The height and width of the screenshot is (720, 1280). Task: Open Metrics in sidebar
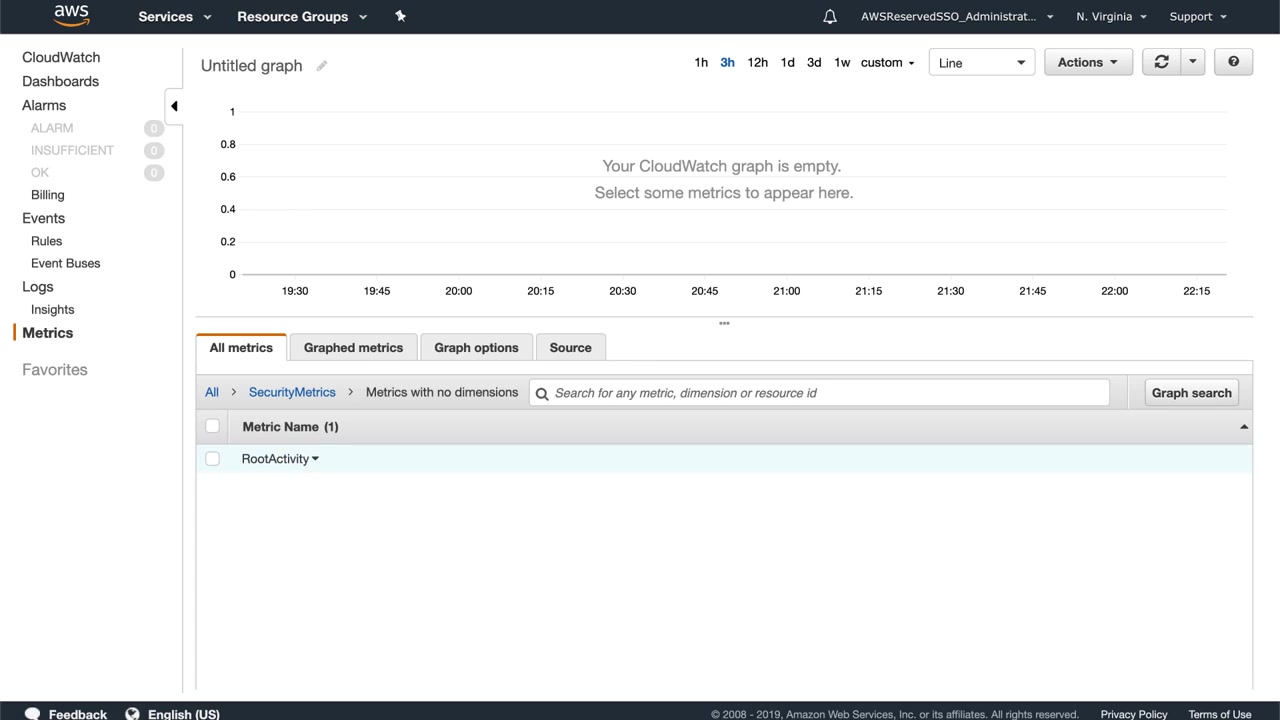coord(47,333)
